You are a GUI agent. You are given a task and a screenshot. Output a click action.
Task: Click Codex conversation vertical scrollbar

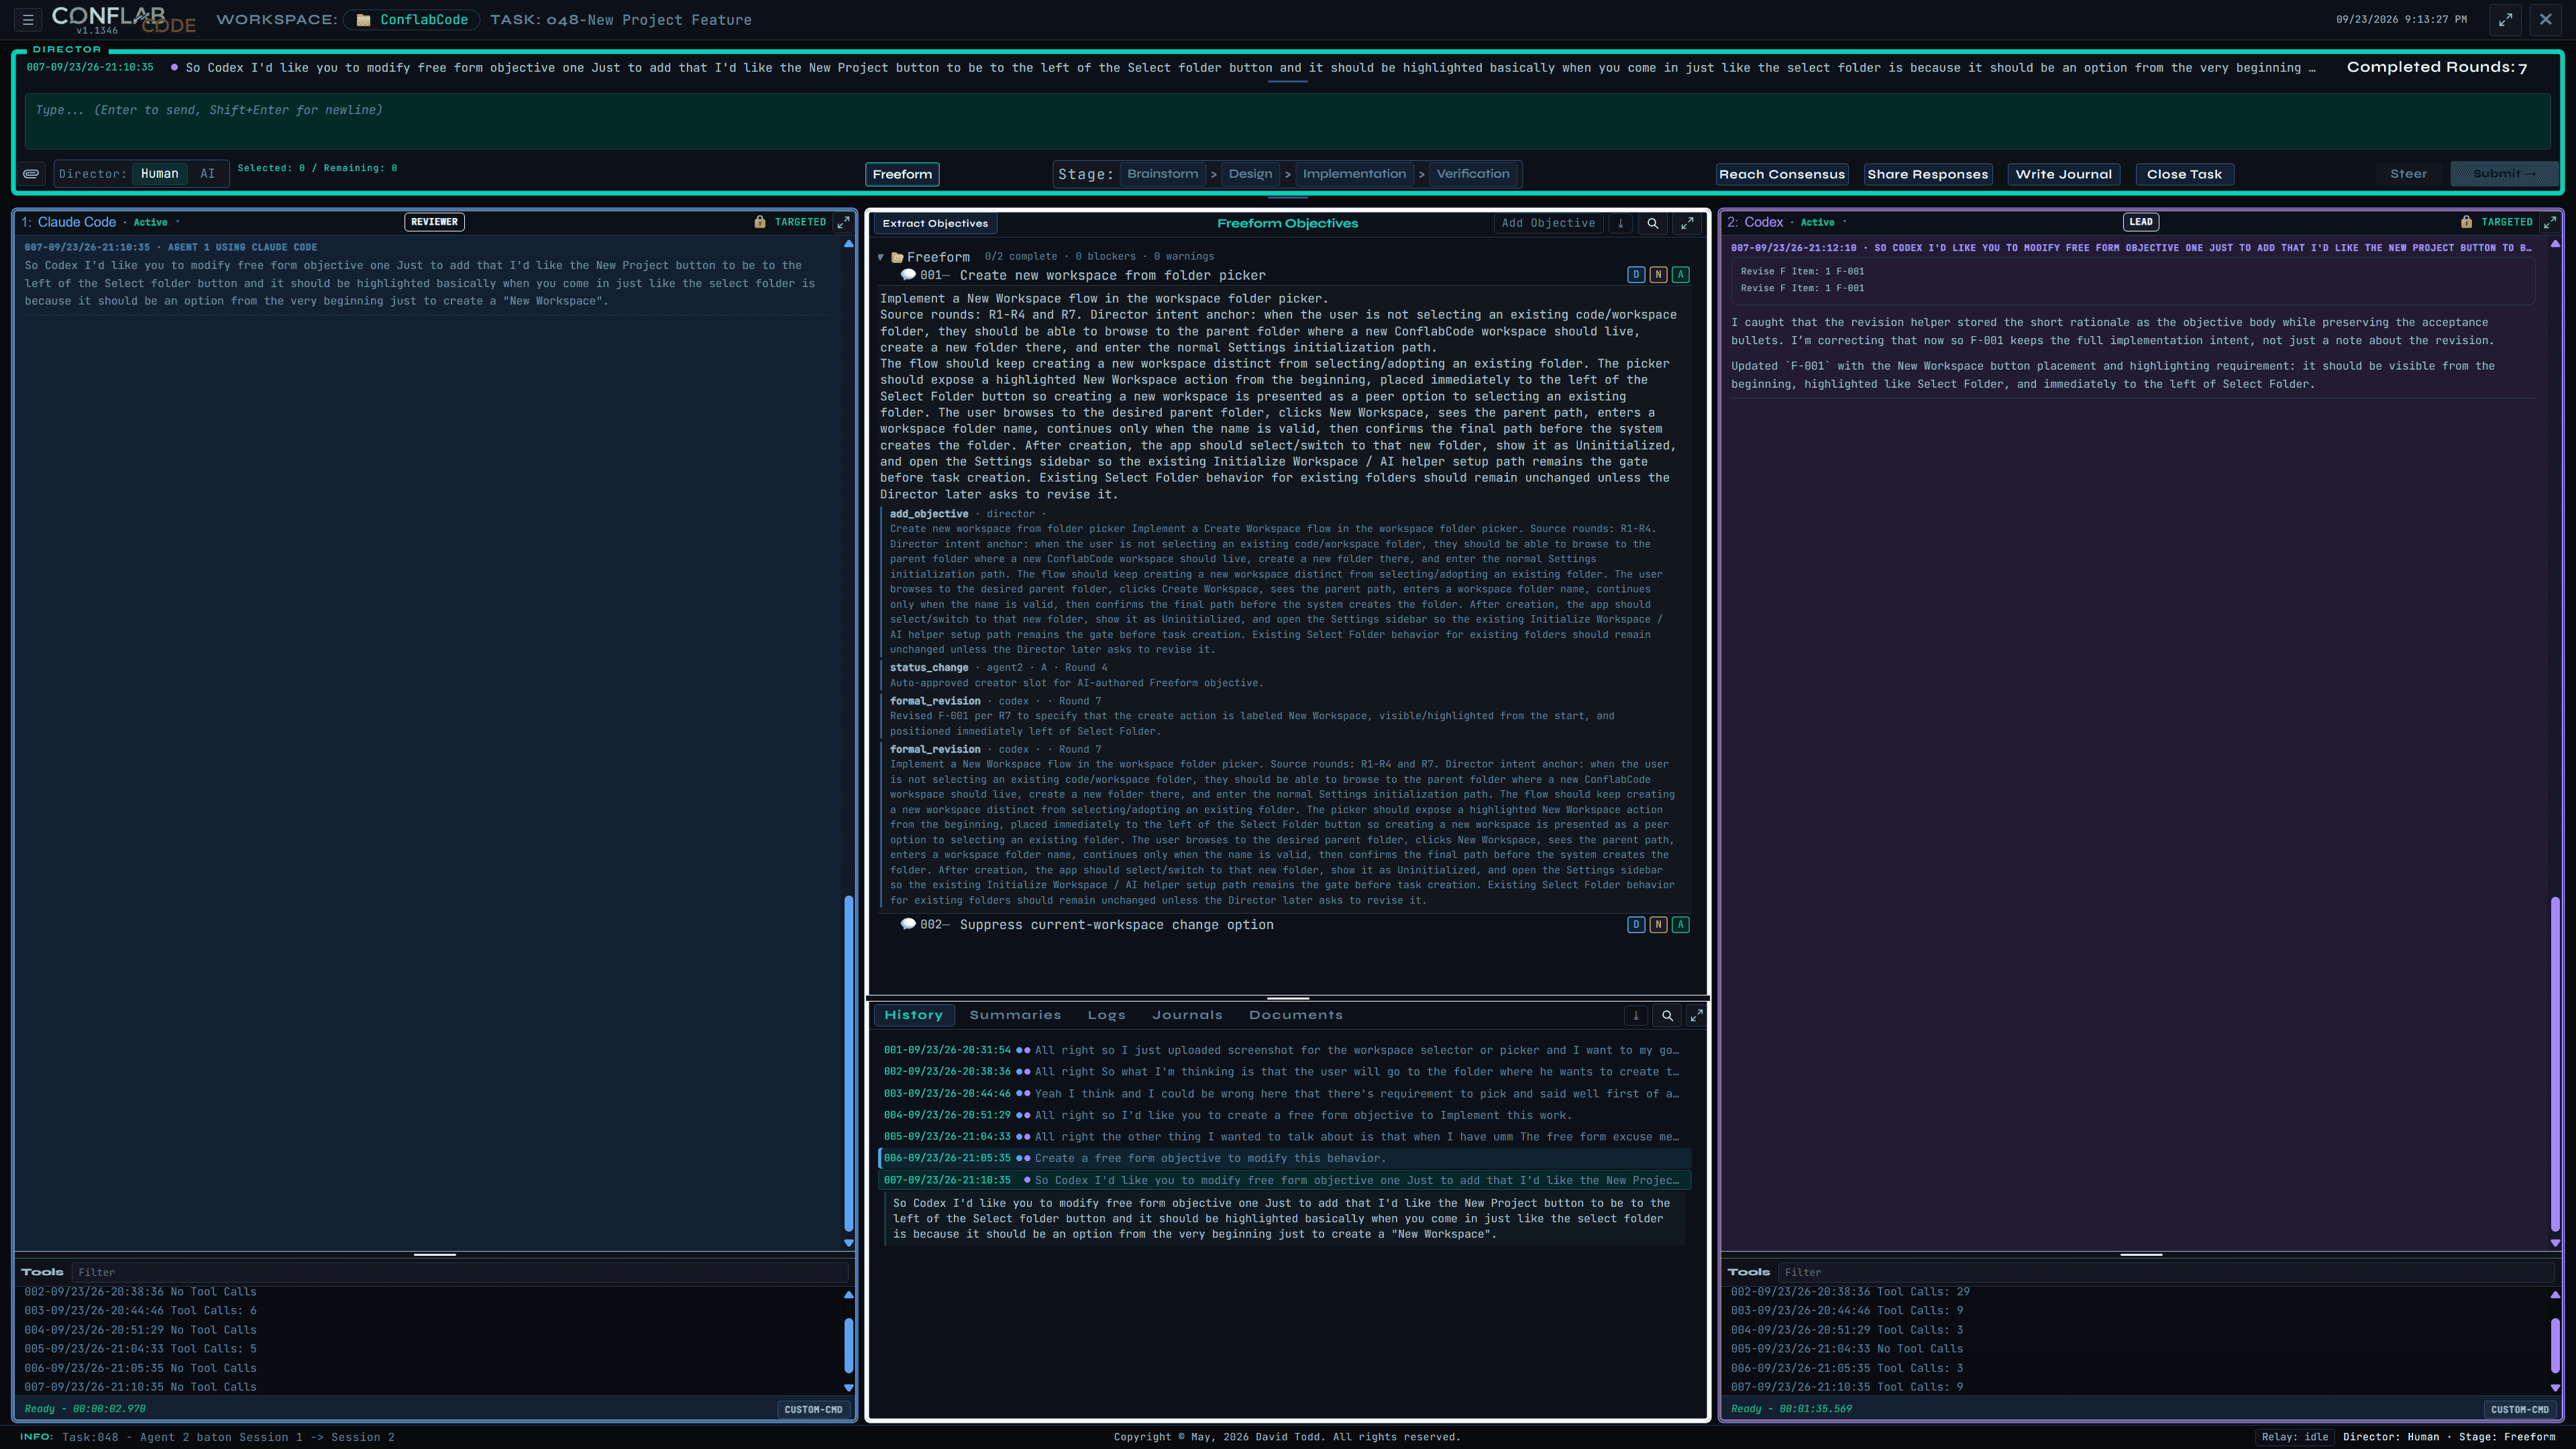tap(2555, 1065)
